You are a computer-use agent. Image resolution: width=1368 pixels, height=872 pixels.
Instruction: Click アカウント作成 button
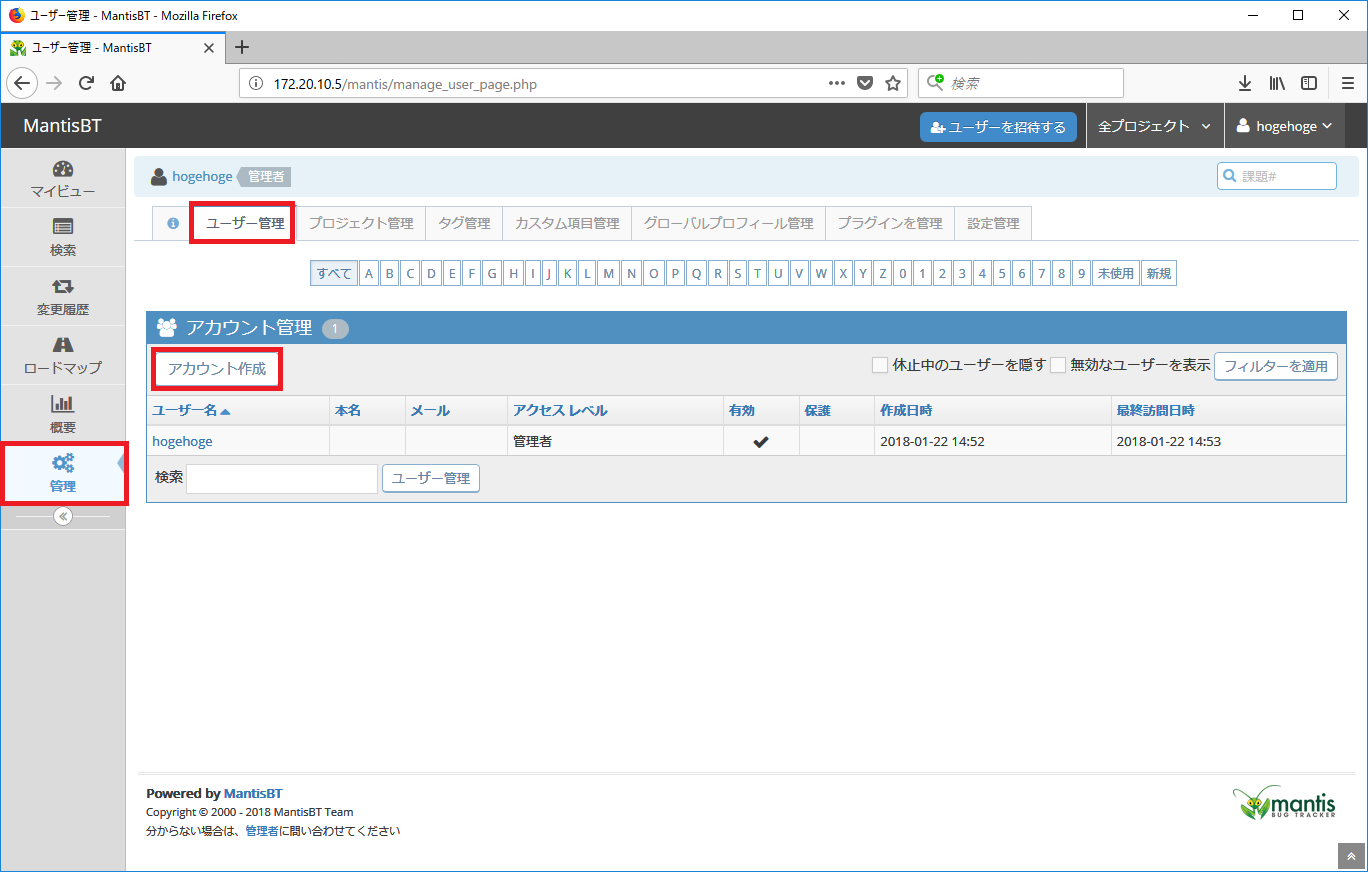[217, 368]
